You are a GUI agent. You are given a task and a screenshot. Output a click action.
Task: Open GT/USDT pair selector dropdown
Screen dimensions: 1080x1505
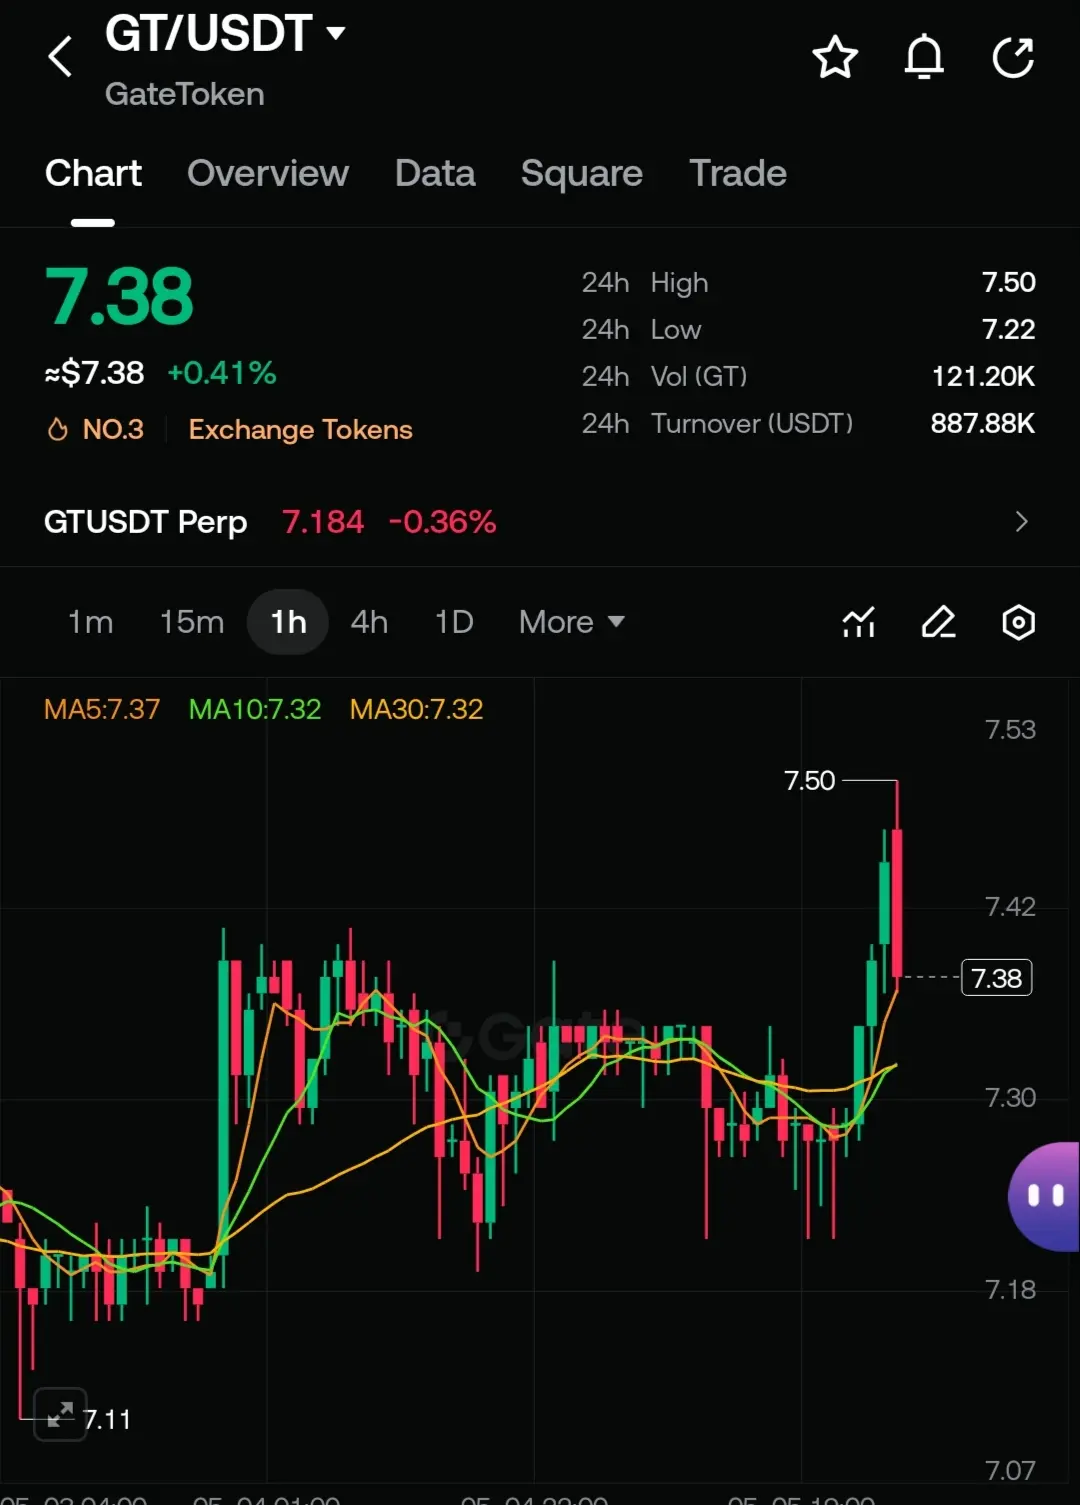click(x=225, y=34)
